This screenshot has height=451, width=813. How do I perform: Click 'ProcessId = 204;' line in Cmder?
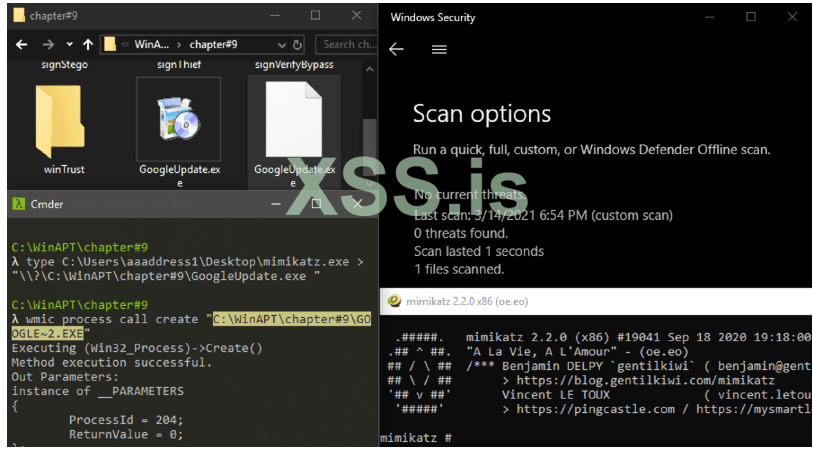click(x=126, y=420)
